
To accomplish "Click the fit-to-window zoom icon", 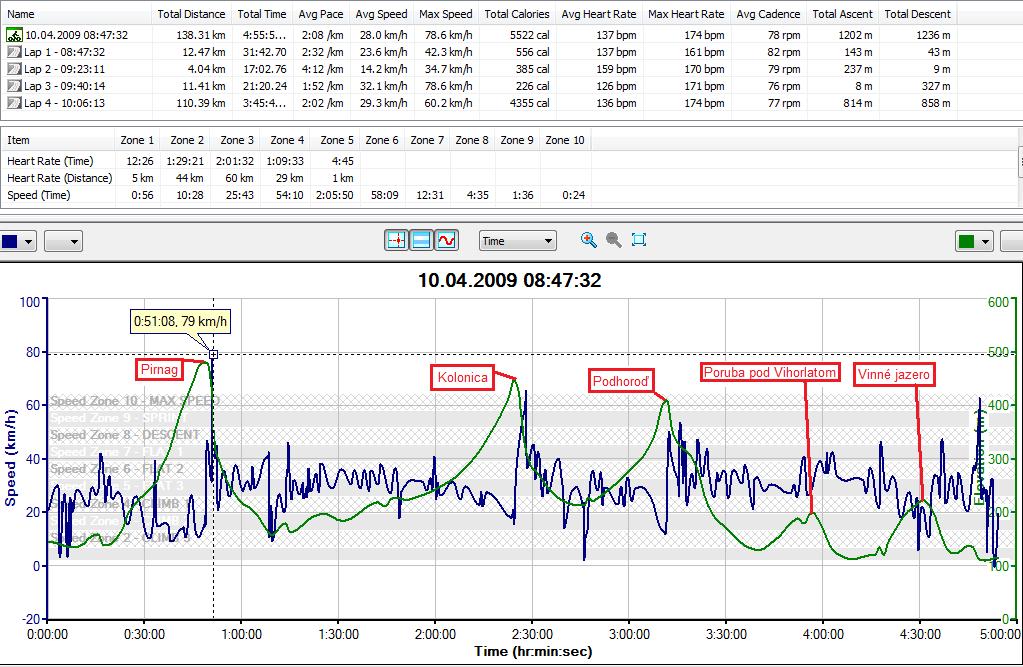I will tap(639, 240).
